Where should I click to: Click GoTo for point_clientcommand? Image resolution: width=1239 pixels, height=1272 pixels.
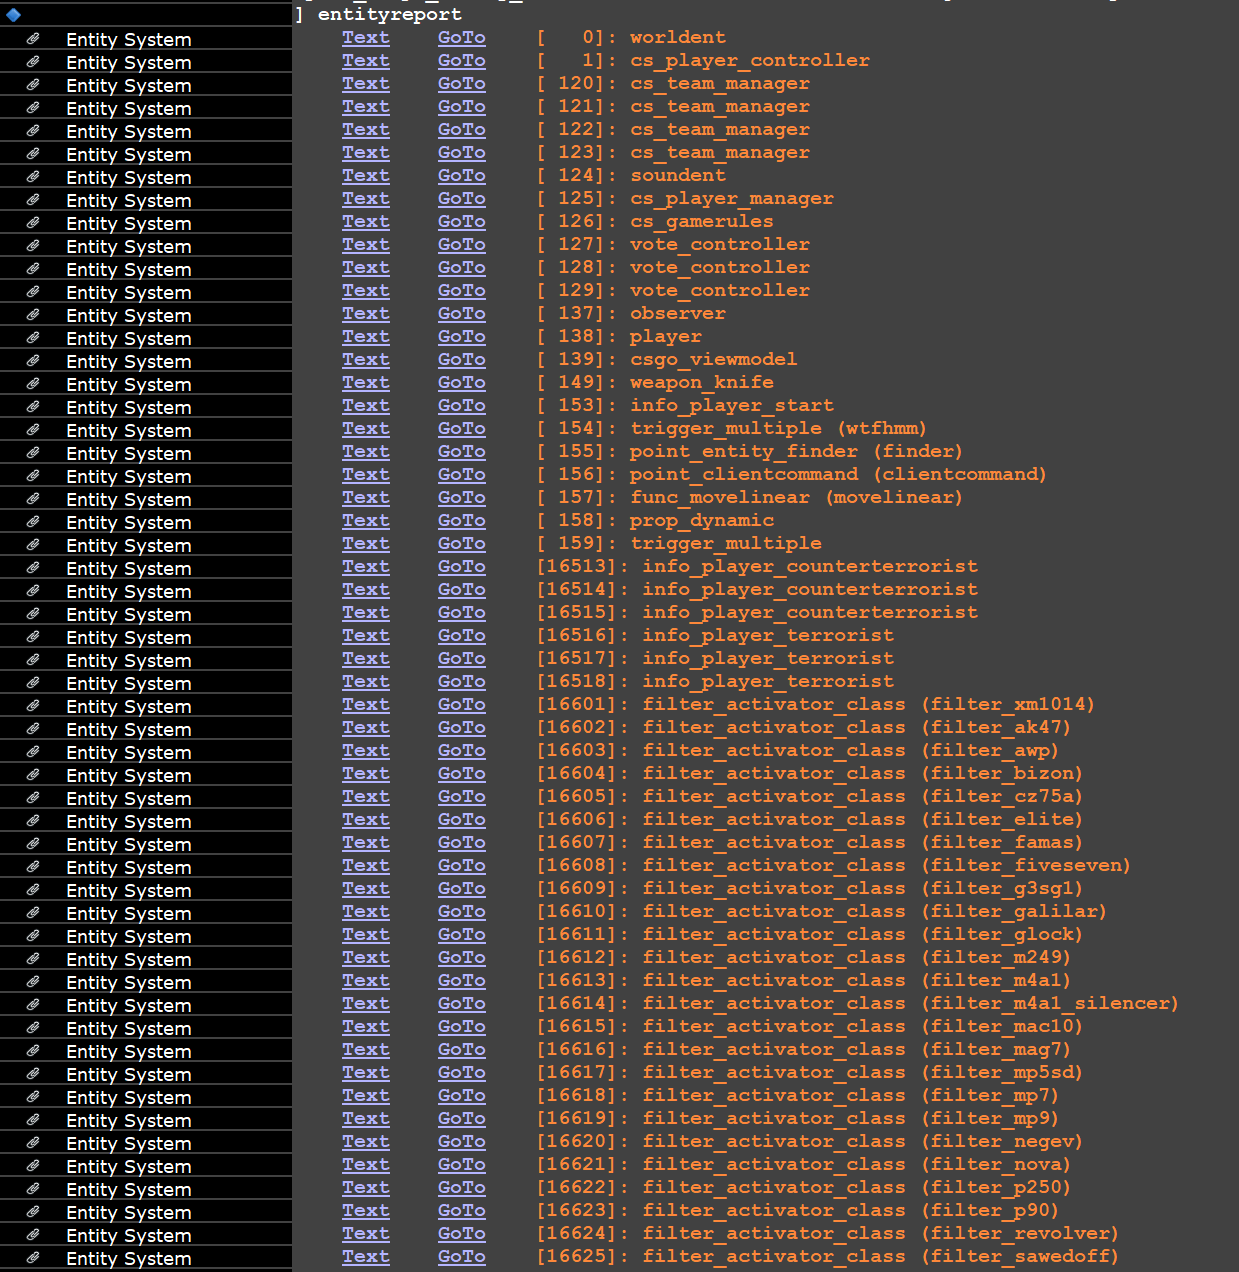click(x=461, y=475)
